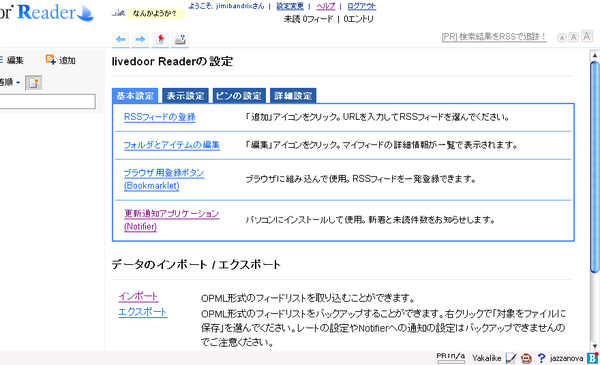Image resolution: width=600 pixels, height=365 pixels.
Task: Click the scrollbar down arrow
Action: point(595,346)
